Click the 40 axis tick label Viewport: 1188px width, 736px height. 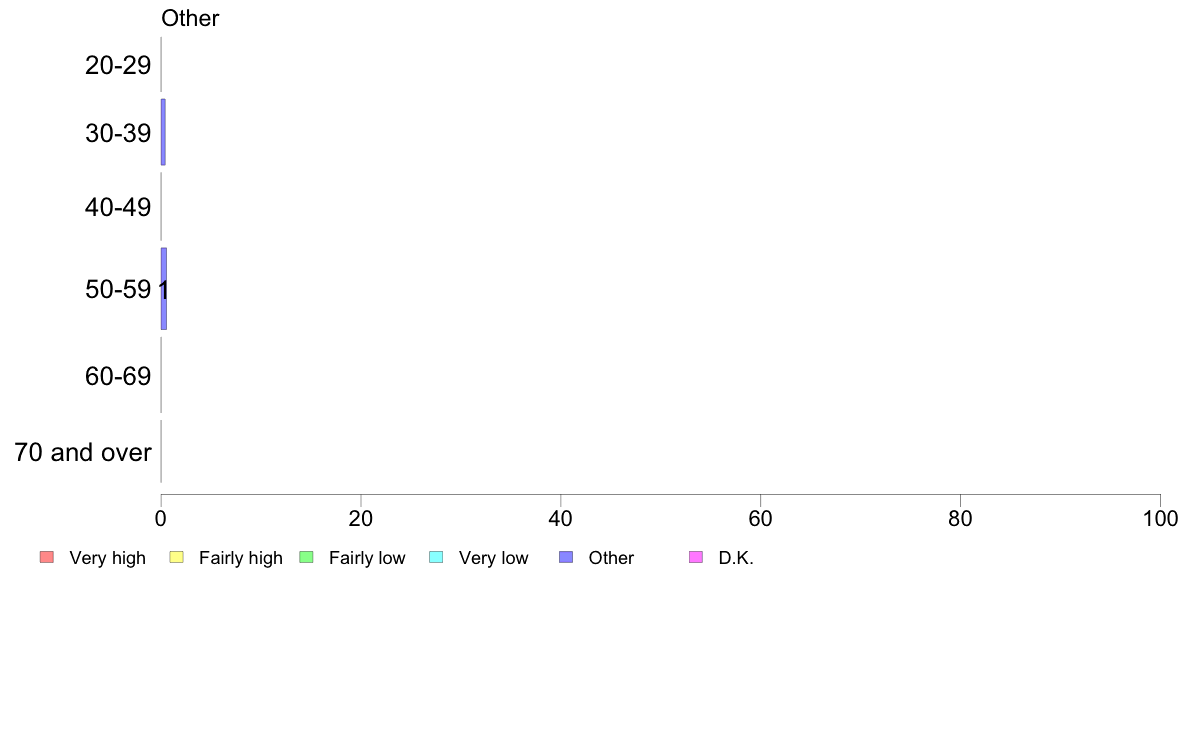click(x=561, y=518)
